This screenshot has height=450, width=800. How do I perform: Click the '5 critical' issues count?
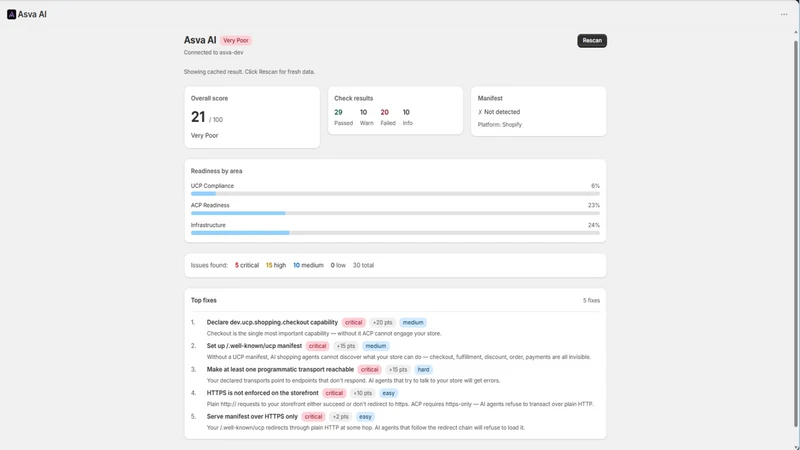tap(246, 265)
